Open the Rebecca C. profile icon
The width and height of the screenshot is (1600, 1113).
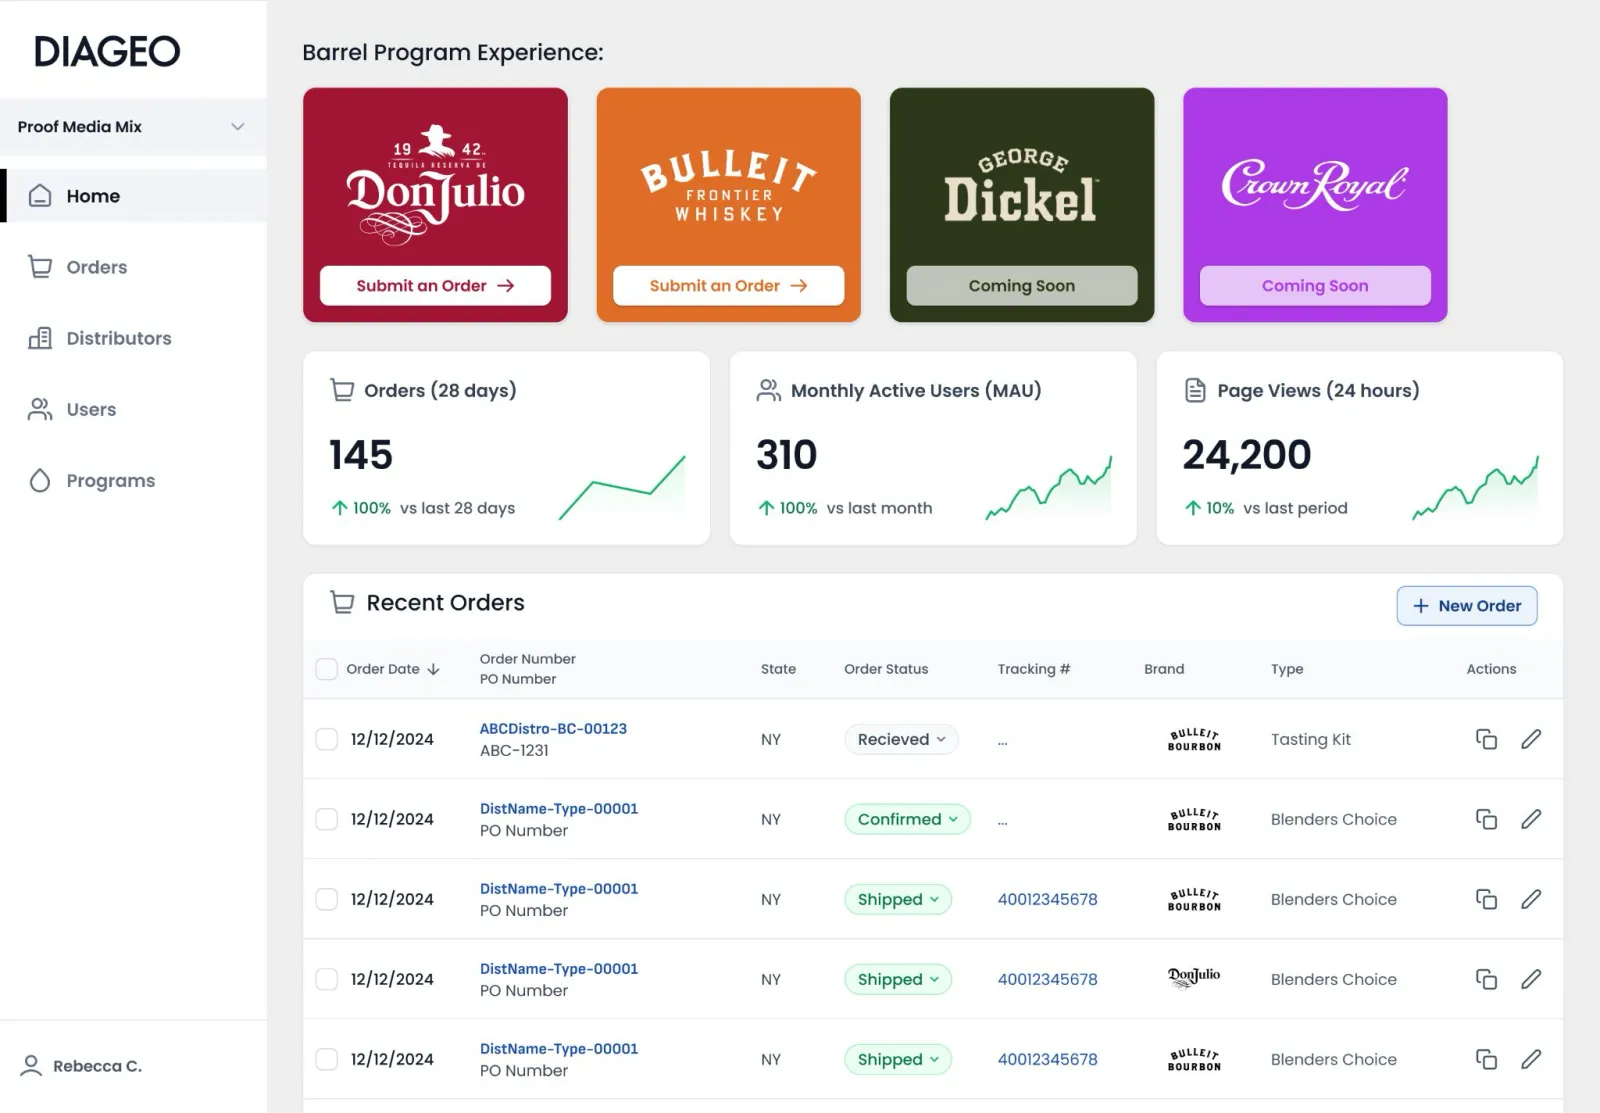click(x=32, y=1066)
